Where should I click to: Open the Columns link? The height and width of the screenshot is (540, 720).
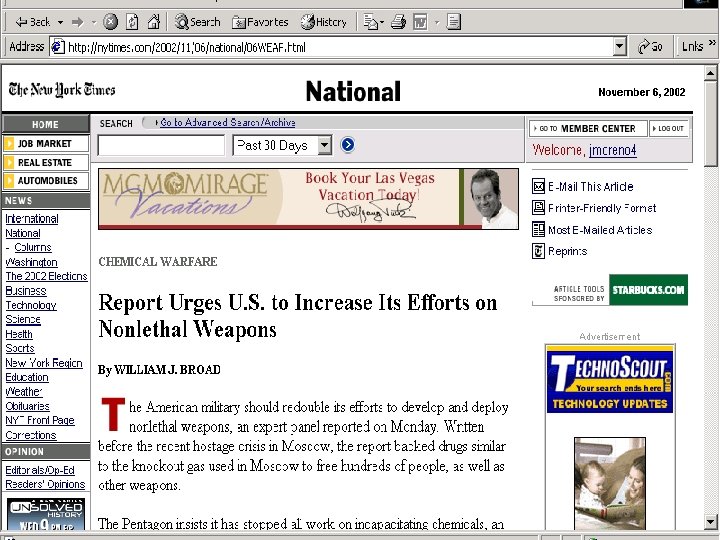33,248
